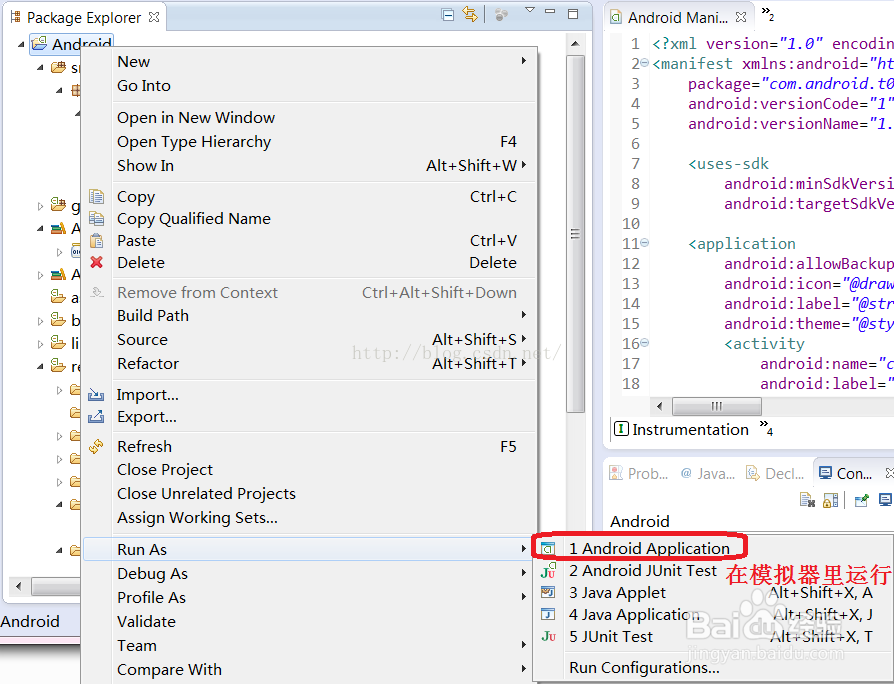
Task: Open the Team submenu
Action: point(310,645)
